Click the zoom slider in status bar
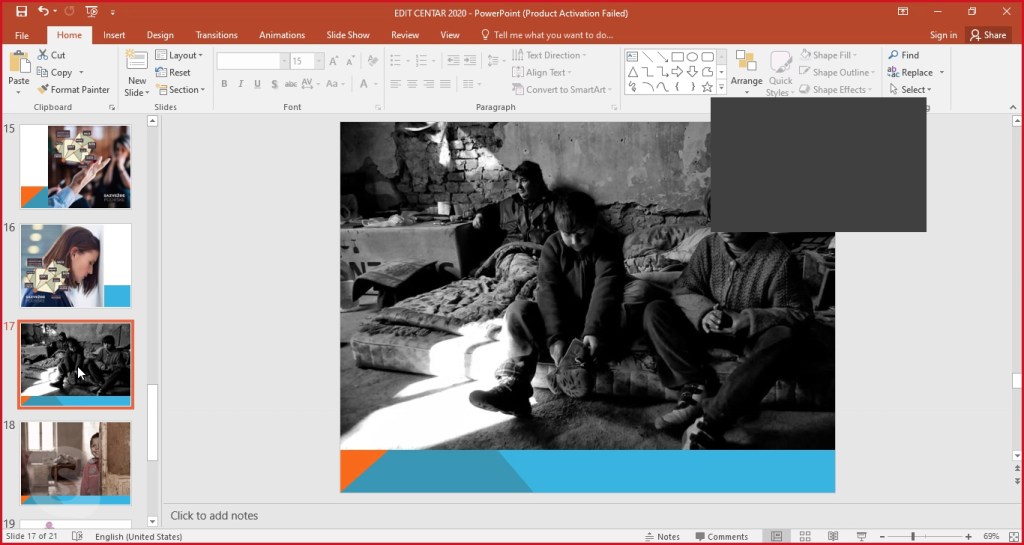Viewport: 1024px width, 545px height. (913, 537)
